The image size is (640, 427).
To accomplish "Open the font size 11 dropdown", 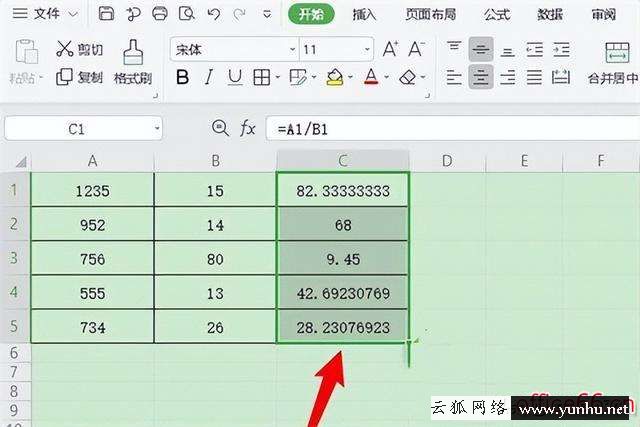I will (x=367, y=50).
